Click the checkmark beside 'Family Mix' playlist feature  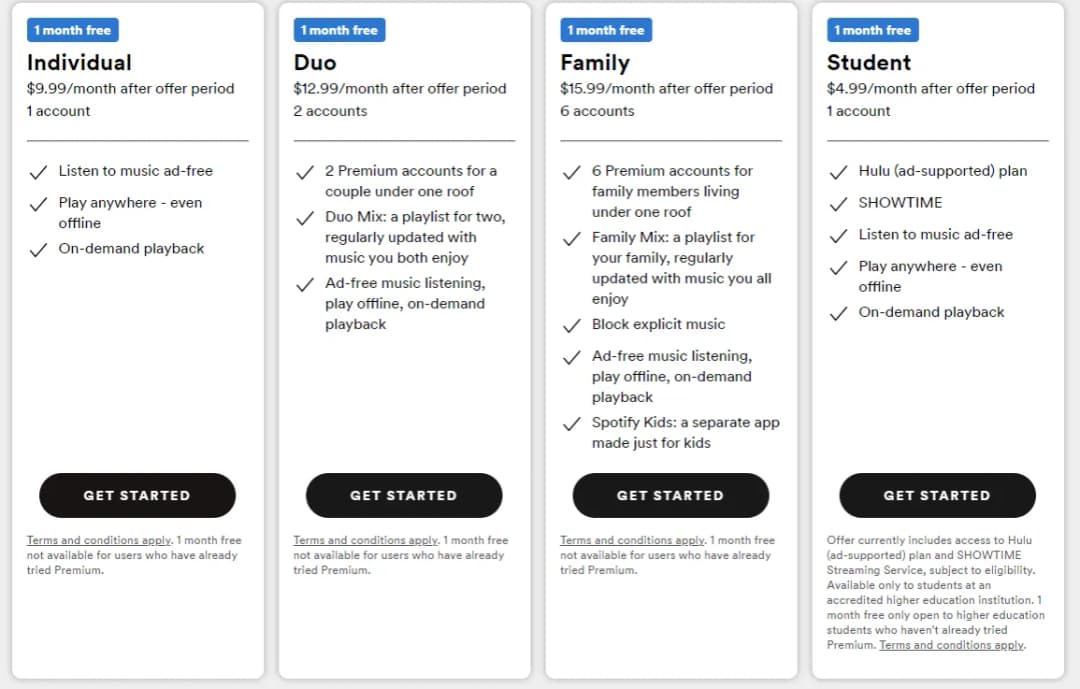pos(572,238)
